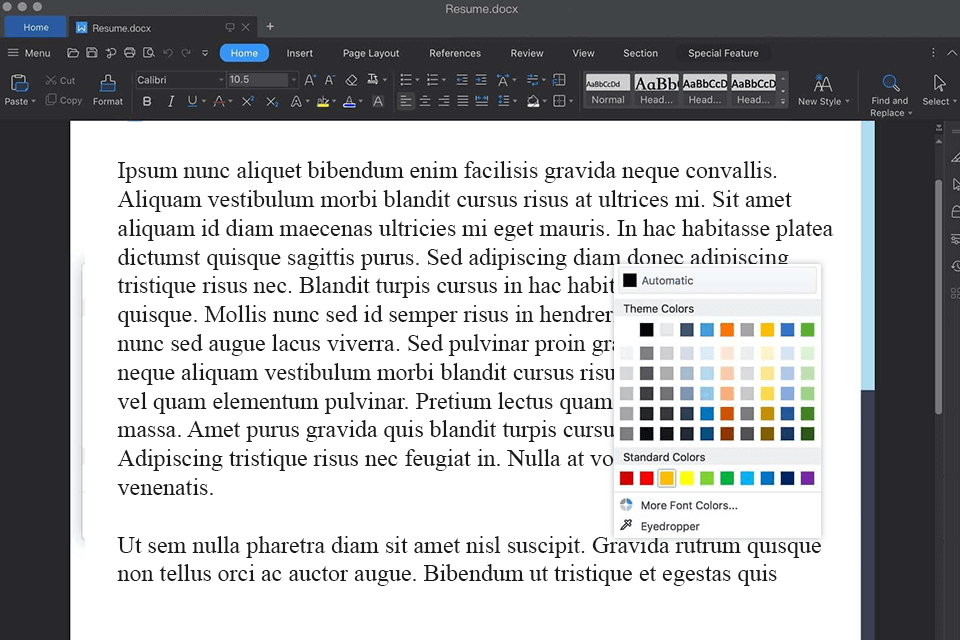960x640 pixels.
Task: Toggle bold formatting
Action: coord(147,100)
